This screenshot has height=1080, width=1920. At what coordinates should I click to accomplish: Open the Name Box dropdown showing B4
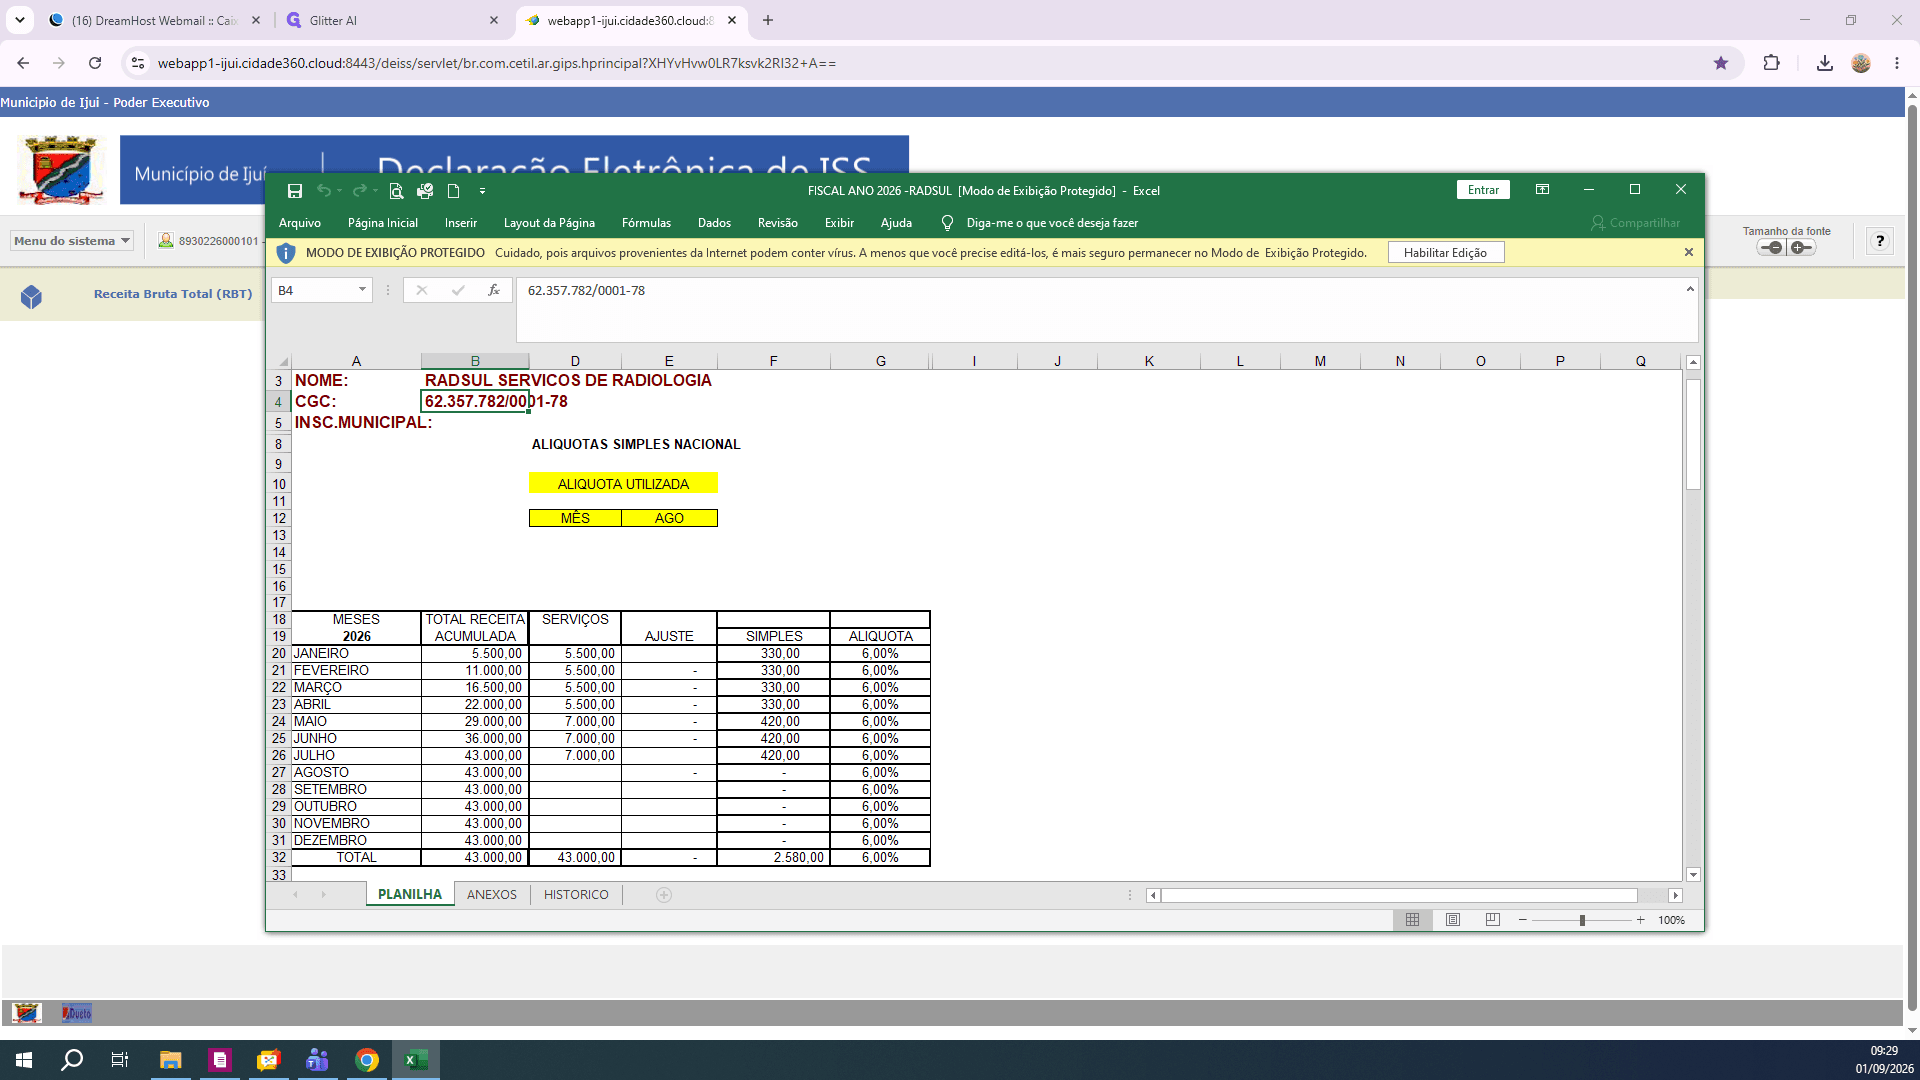(362, 290)
